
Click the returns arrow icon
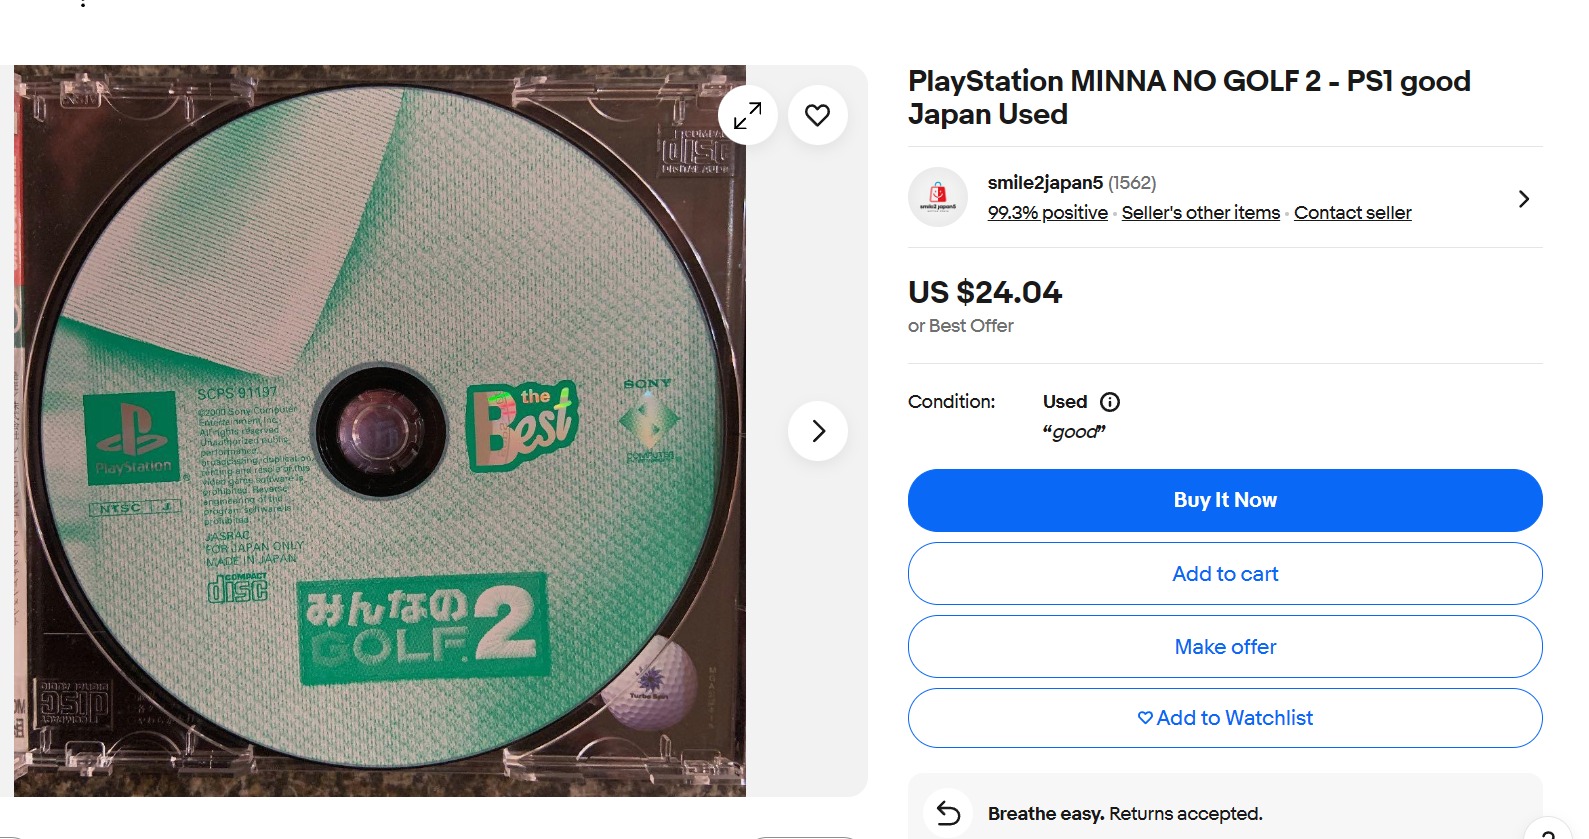click(948, 813)
